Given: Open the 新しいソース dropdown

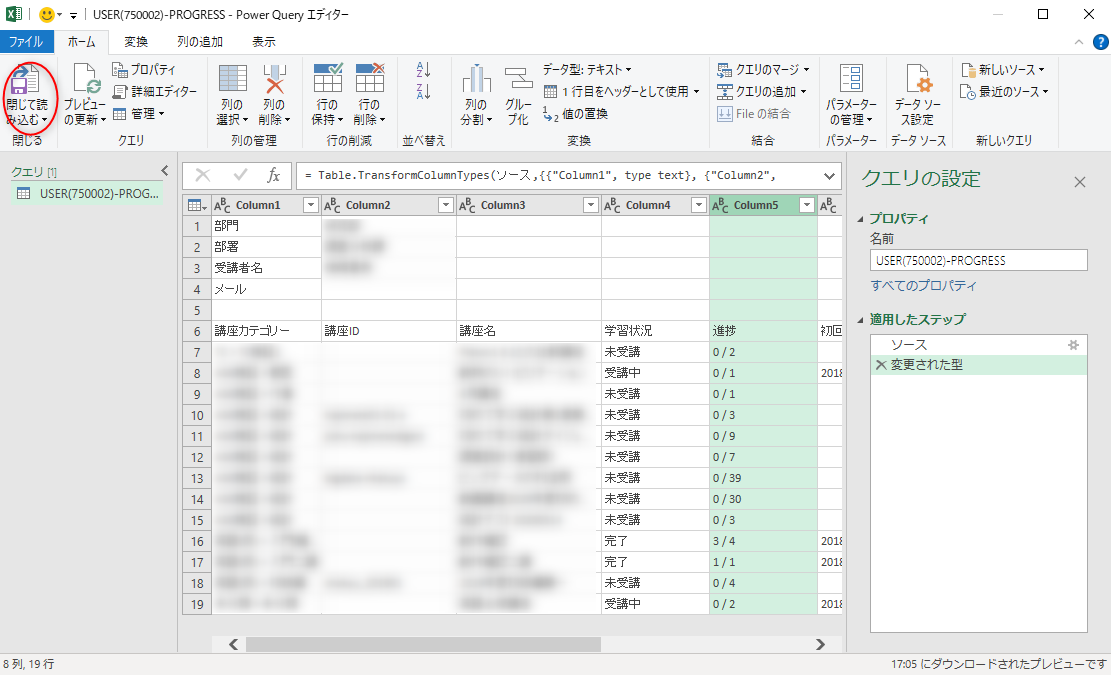Looking at the screenshot, I should pos(1003,69).
